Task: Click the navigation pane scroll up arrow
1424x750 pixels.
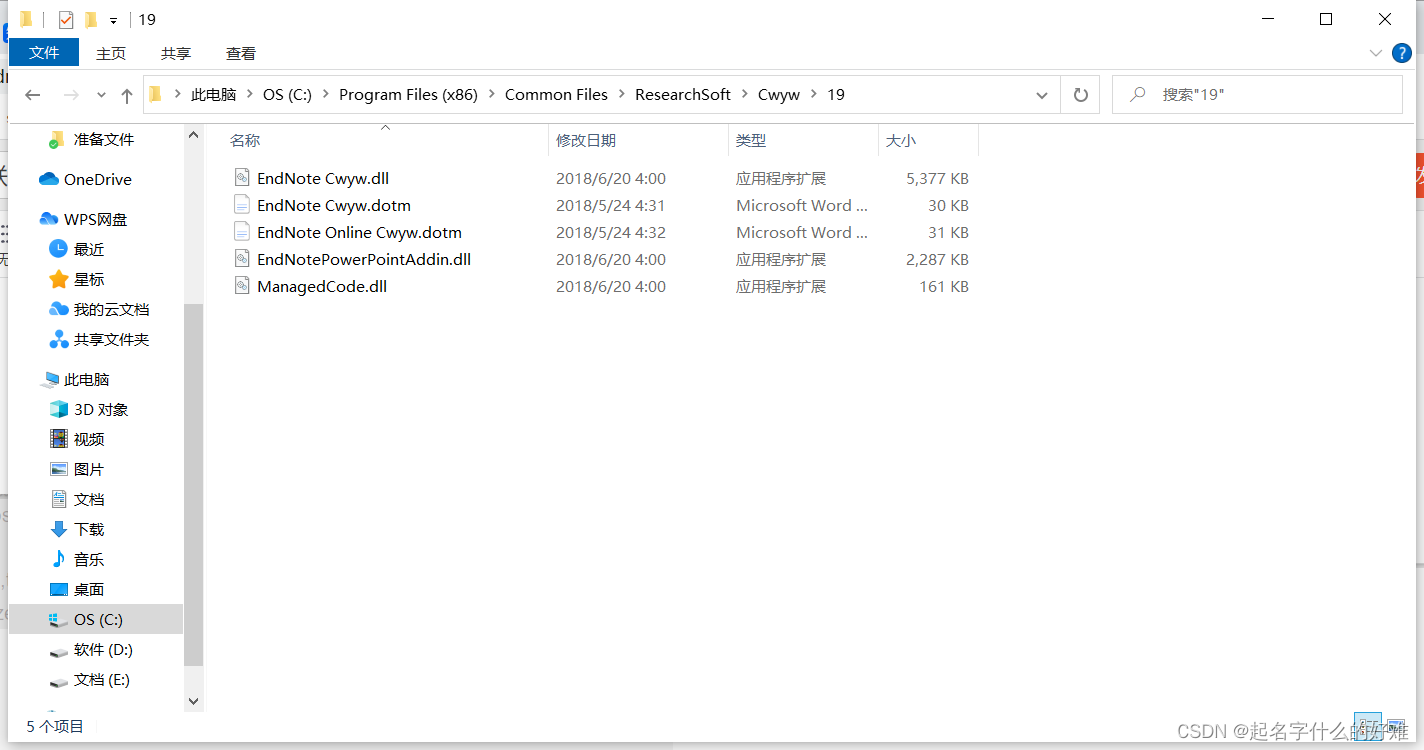Action: (194, 135)
